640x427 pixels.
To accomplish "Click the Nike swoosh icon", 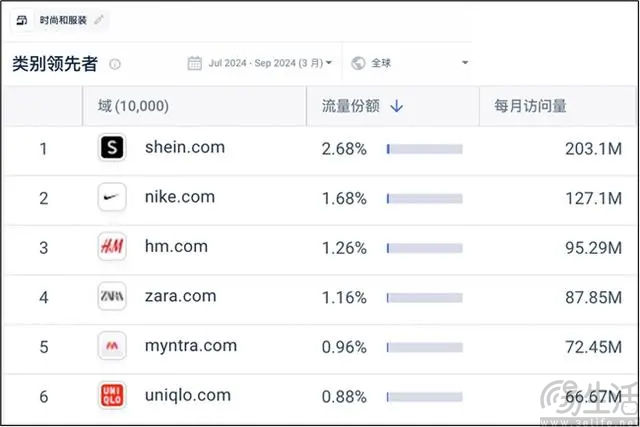I will pos(112,197).
